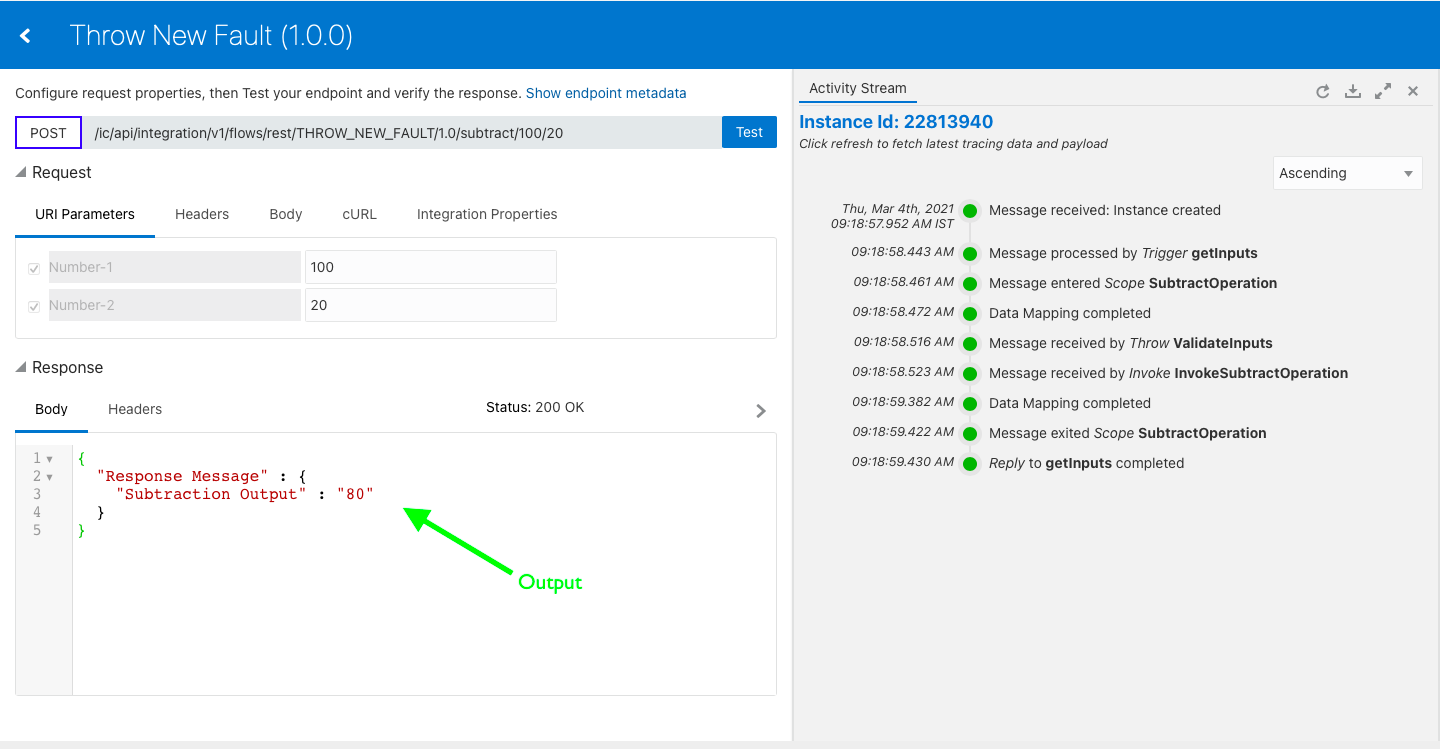Fold JSON at line 1 arrow
1440x749 pixels.
click(x=50, y=459)
